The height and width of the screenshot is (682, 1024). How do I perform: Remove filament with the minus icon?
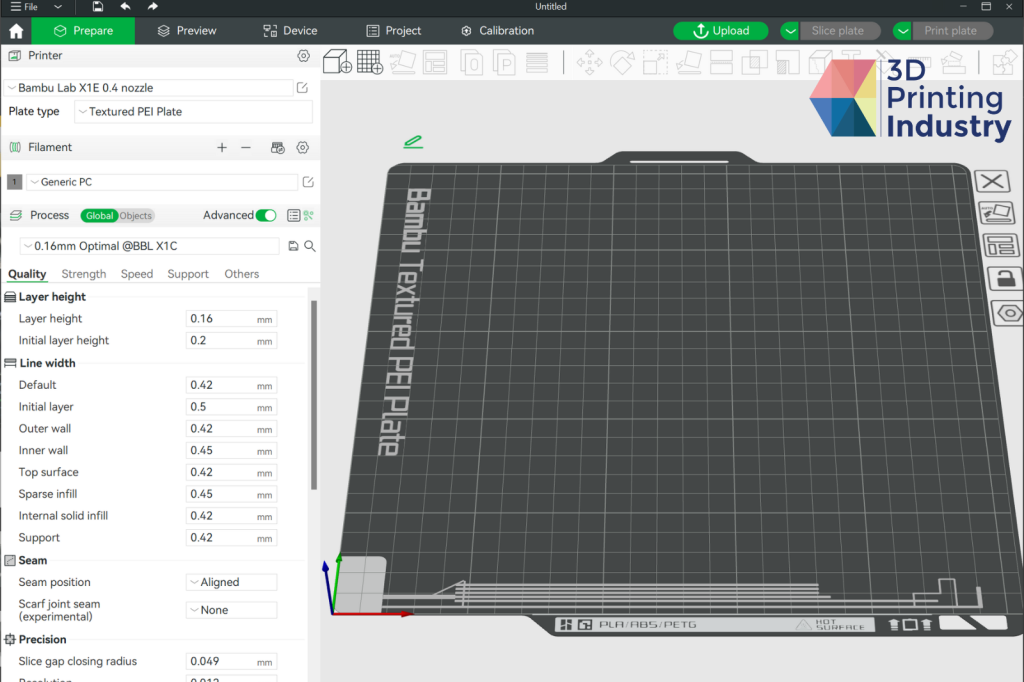[x=246, y=148]
